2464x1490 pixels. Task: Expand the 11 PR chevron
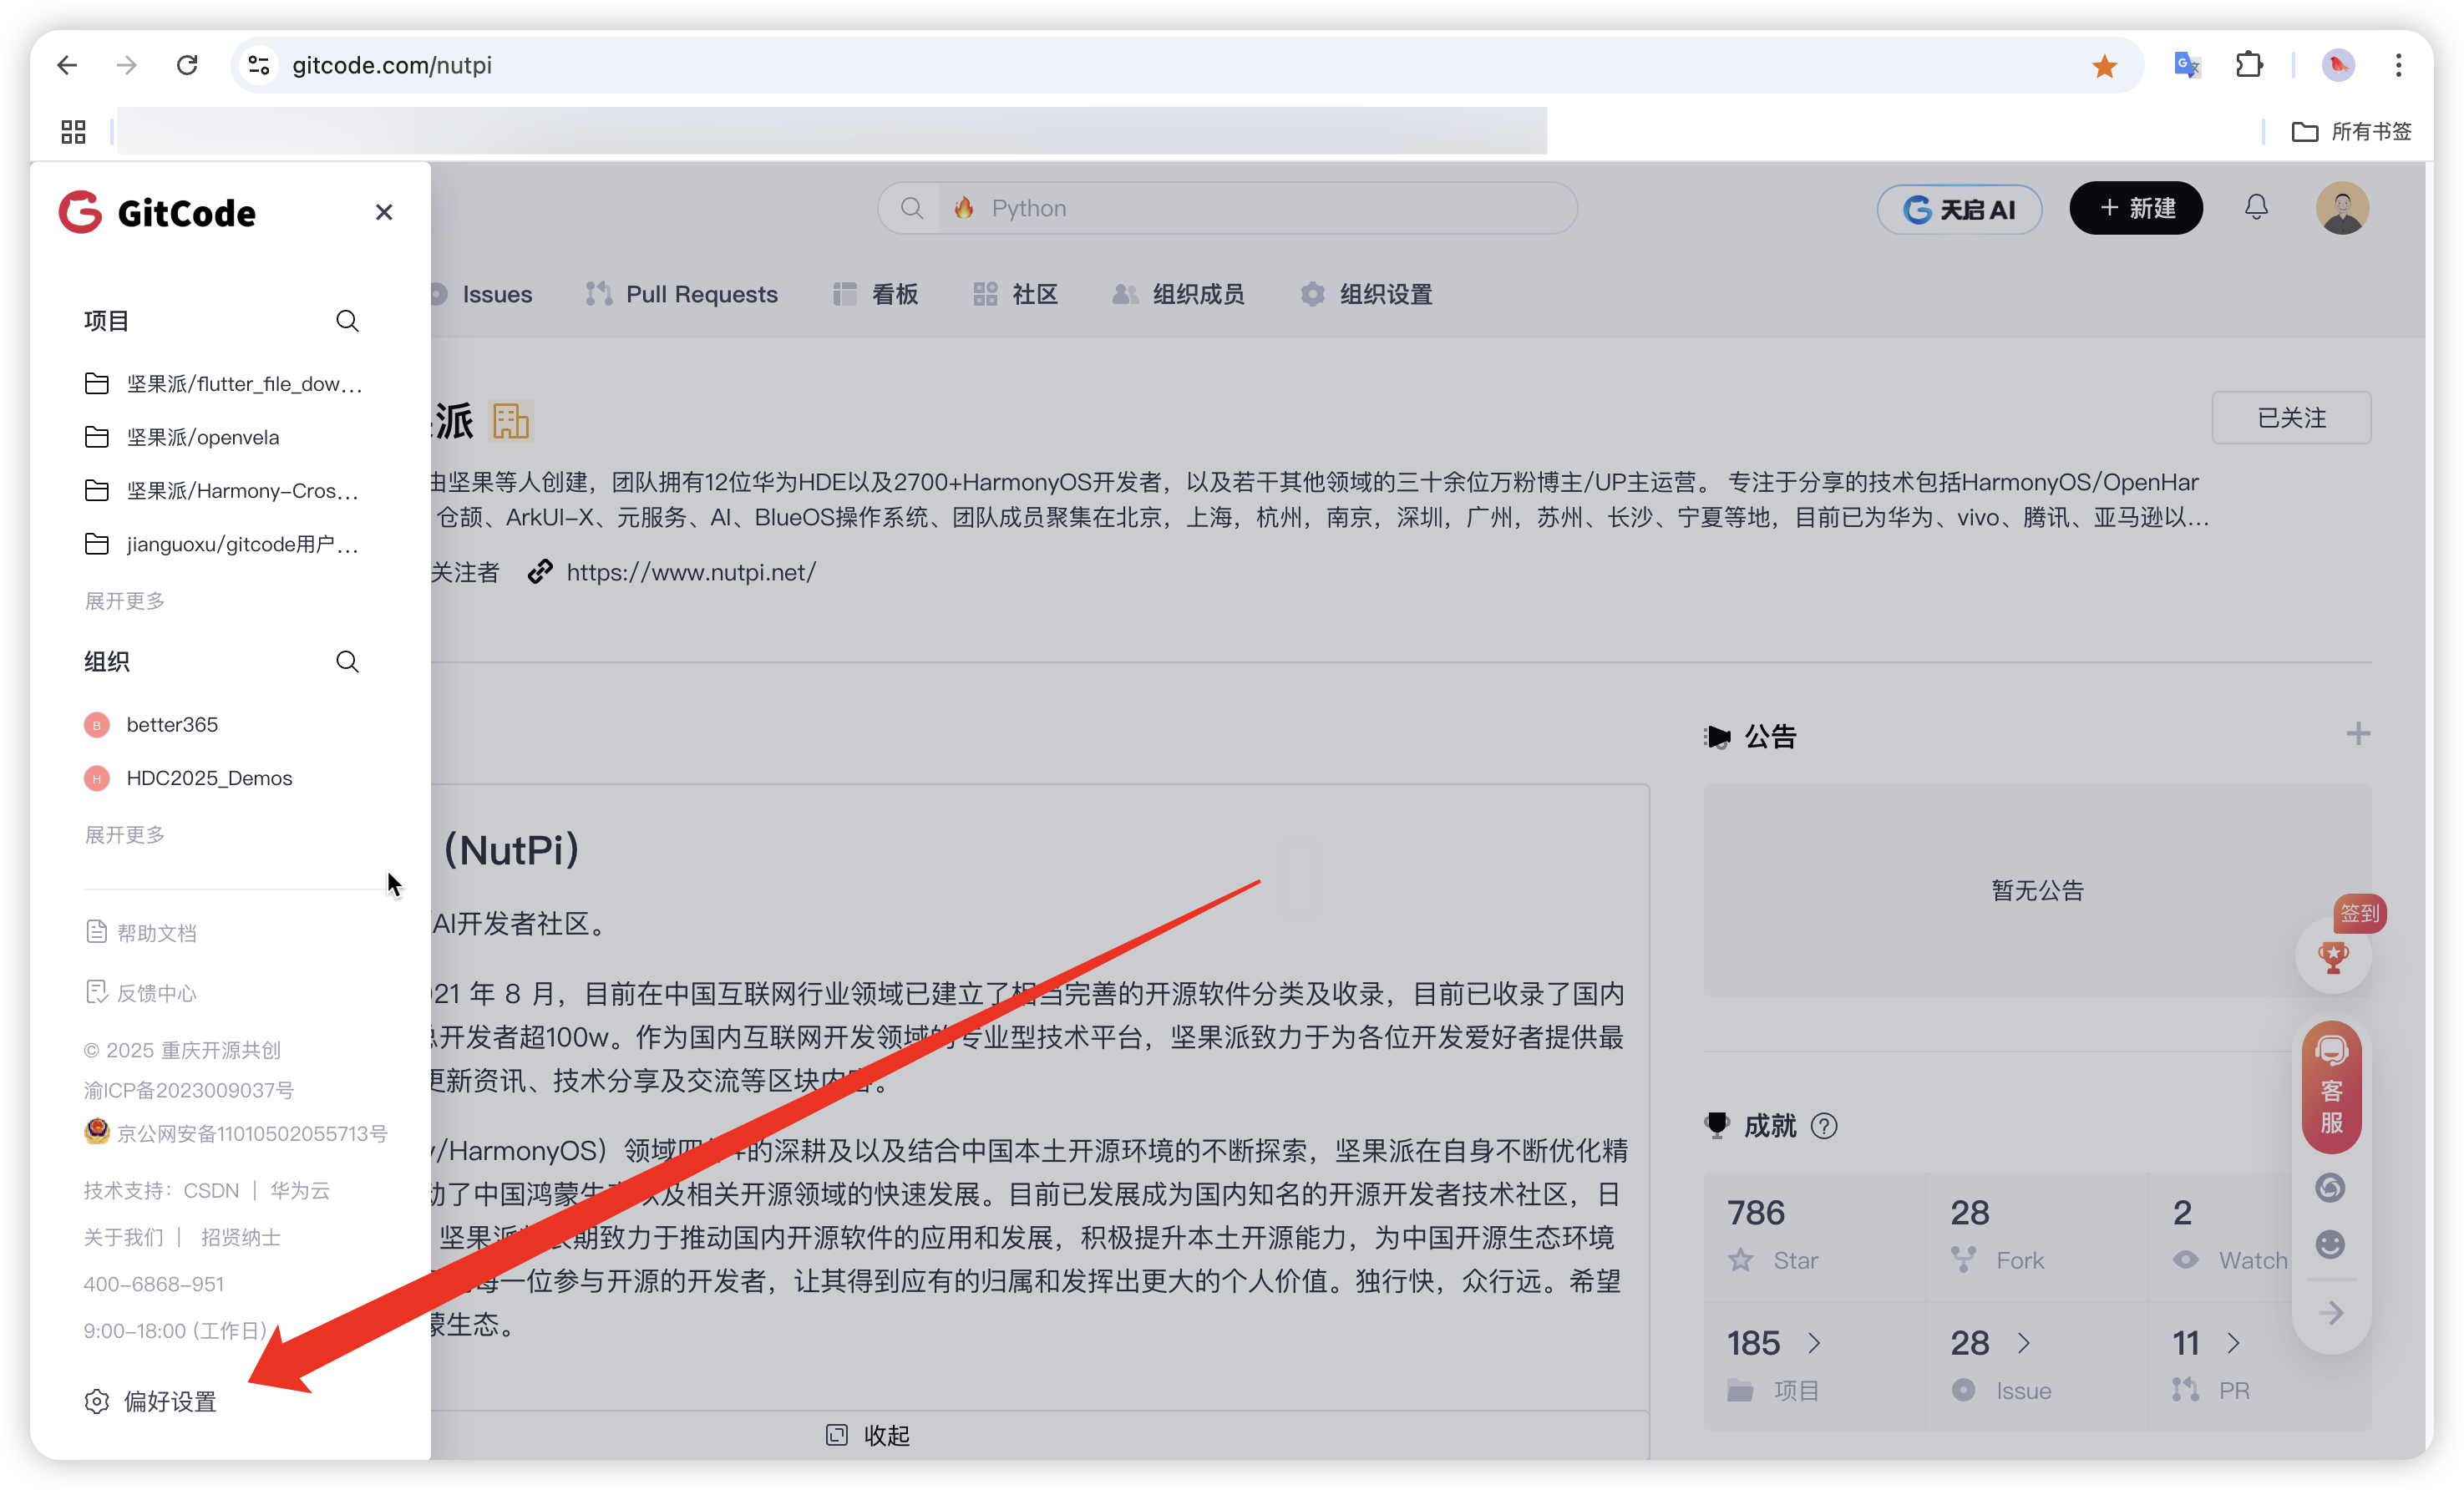point(2234,1343)
